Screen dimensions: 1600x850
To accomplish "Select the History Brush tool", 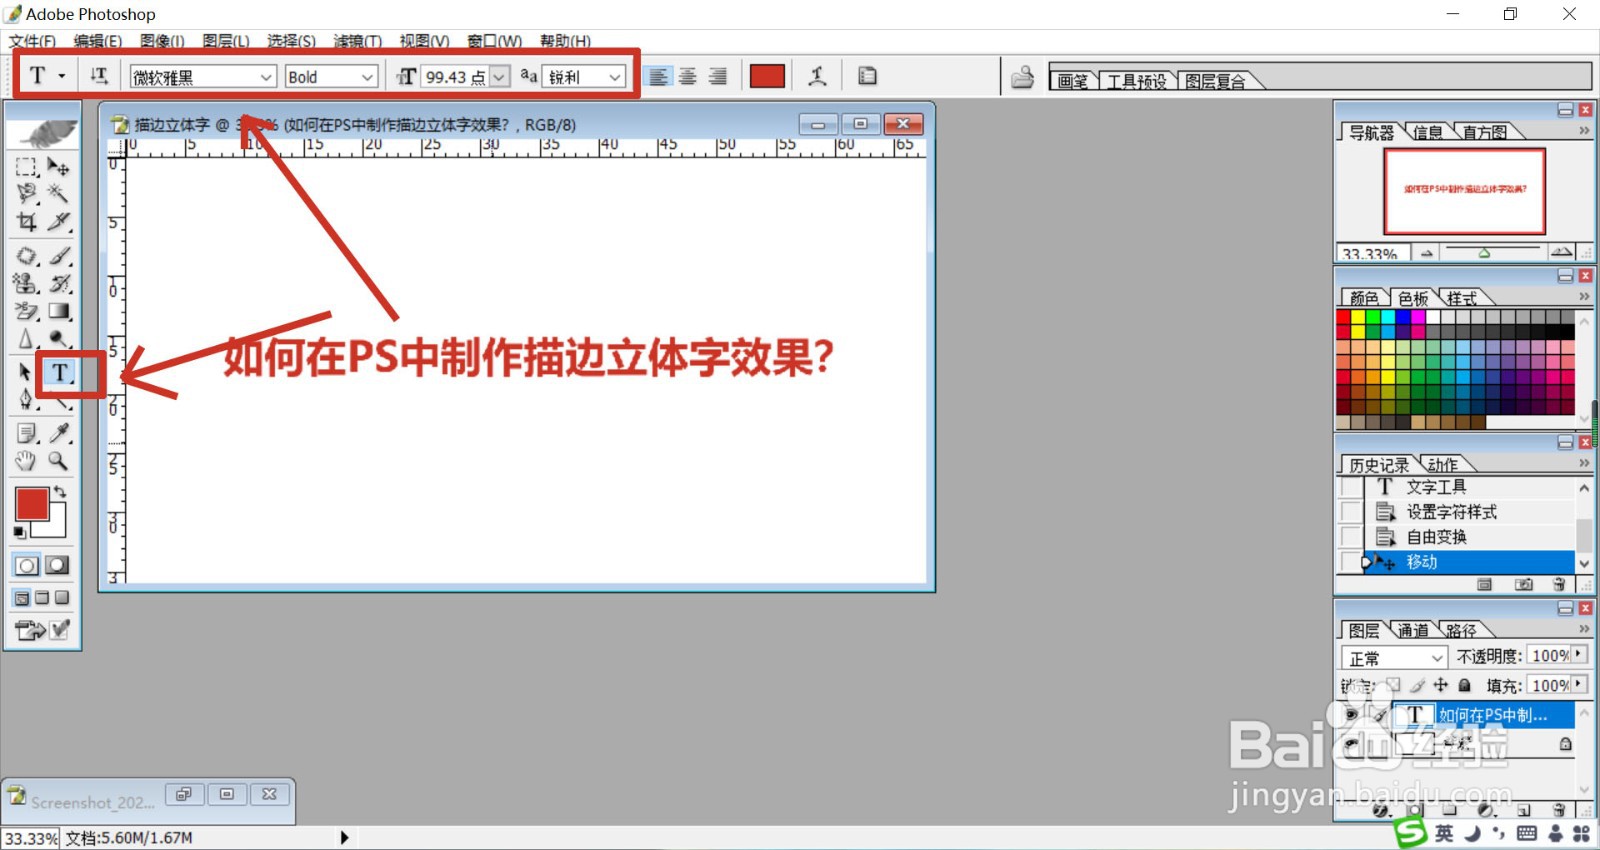I will pos(59,283).
